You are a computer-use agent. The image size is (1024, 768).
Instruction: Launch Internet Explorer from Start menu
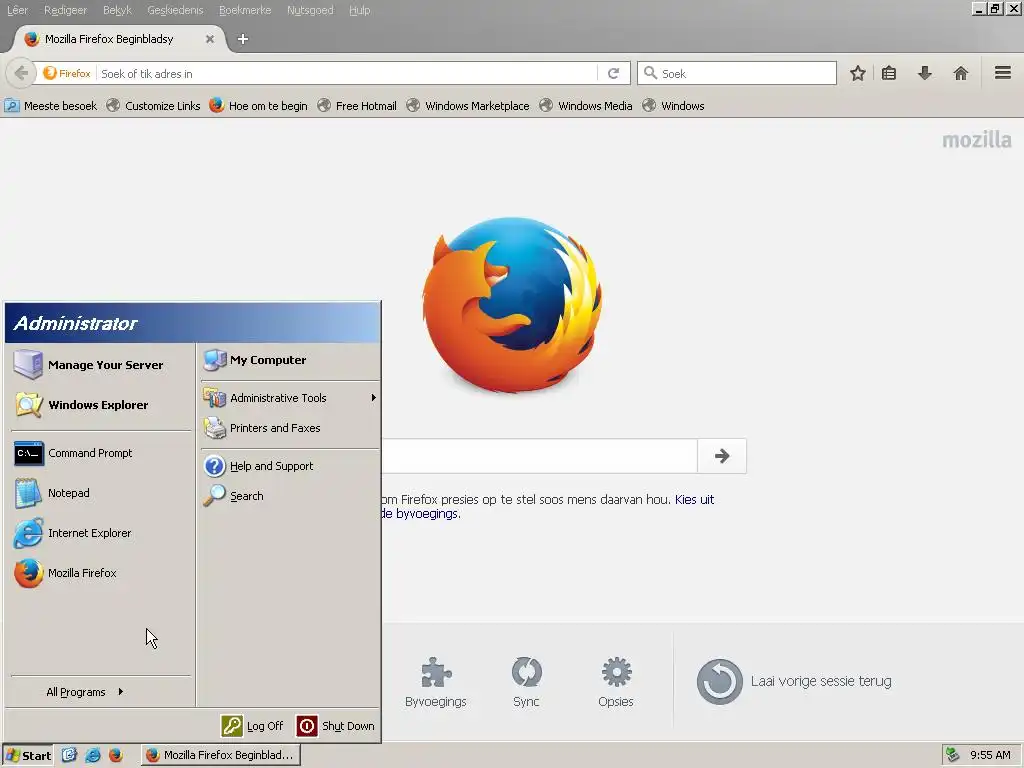tap(101, 533)
